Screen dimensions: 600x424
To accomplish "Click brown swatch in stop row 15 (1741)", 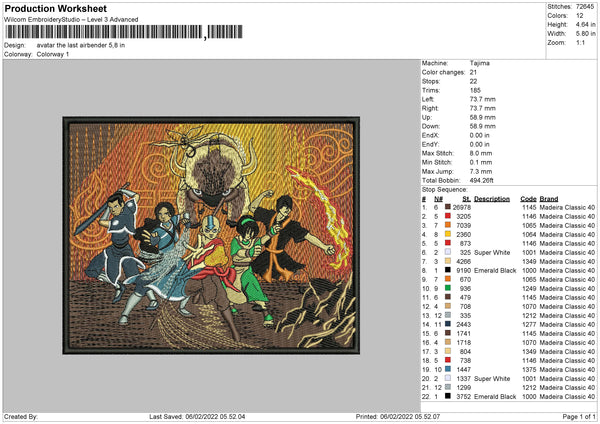I will [447, 333].
